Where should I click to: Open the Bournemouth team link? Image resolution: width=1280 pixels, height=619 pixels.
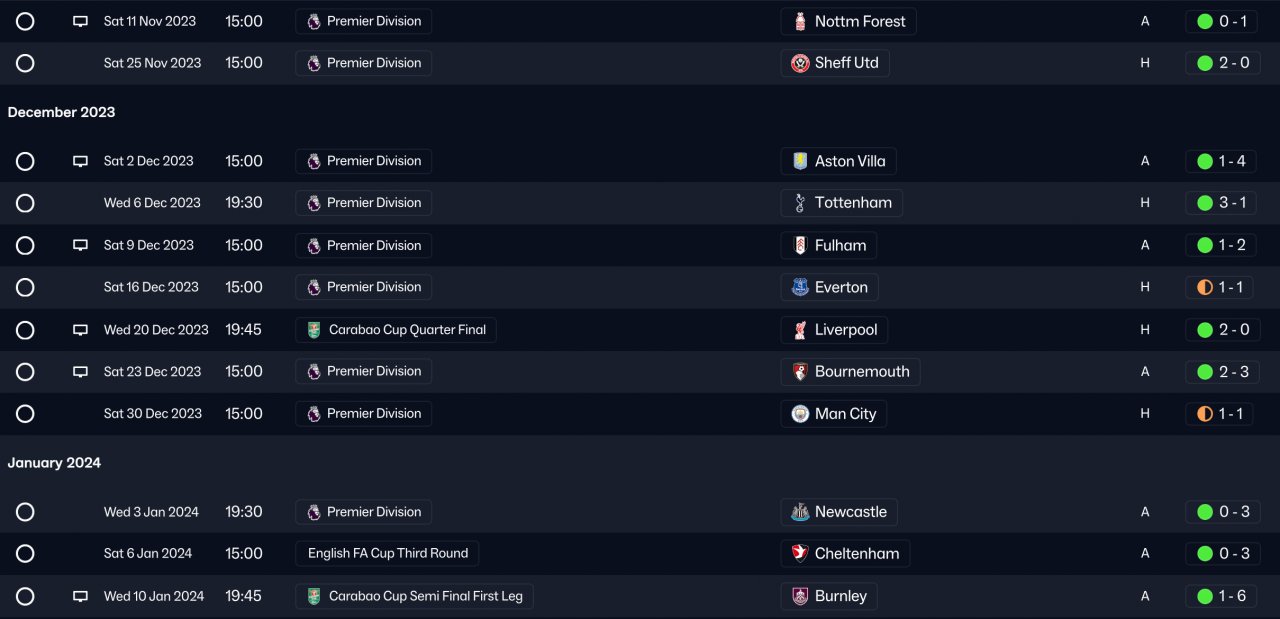tap(850, 372)
